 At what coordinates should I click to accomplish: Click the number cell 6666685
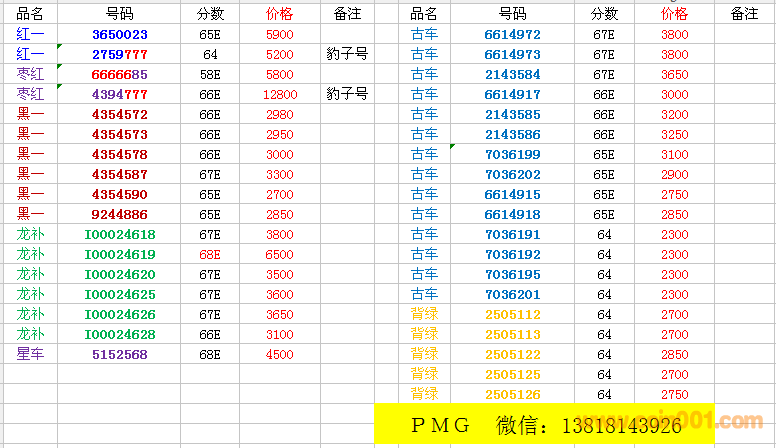[x=119, y=74]
